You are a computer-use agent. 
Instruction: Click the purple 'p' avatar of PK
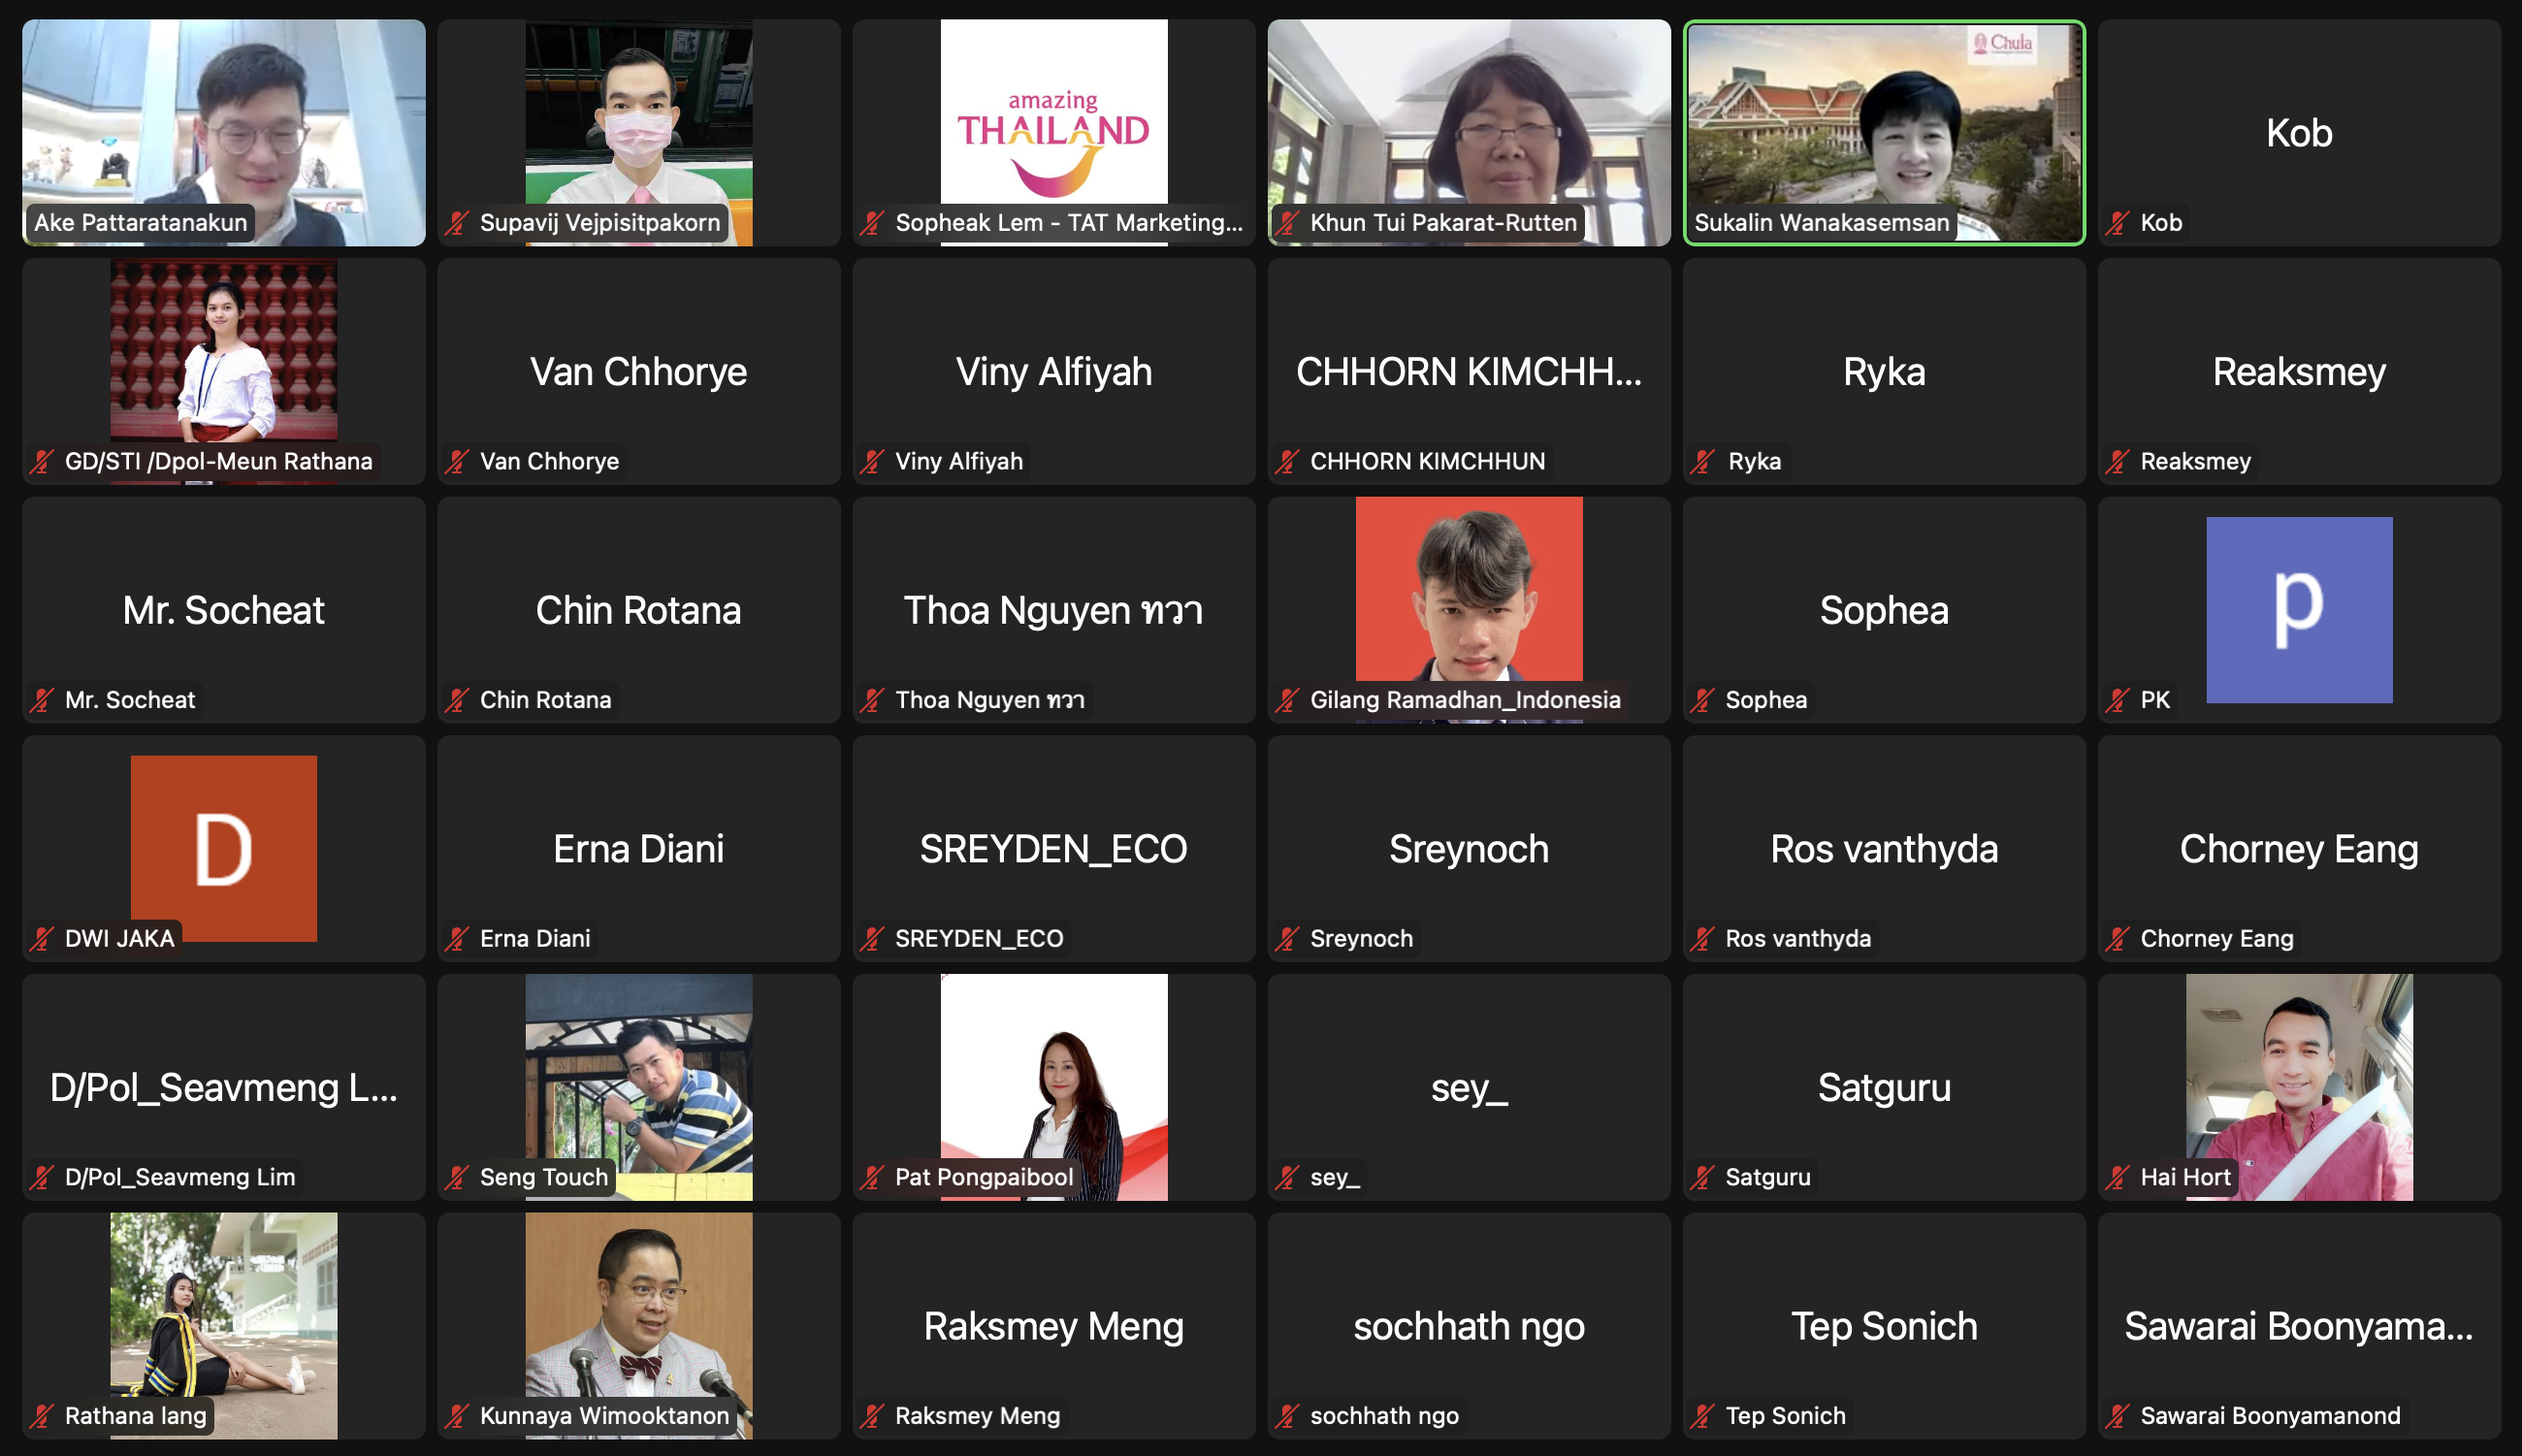pyautogui.click(x=2299, y=610)
